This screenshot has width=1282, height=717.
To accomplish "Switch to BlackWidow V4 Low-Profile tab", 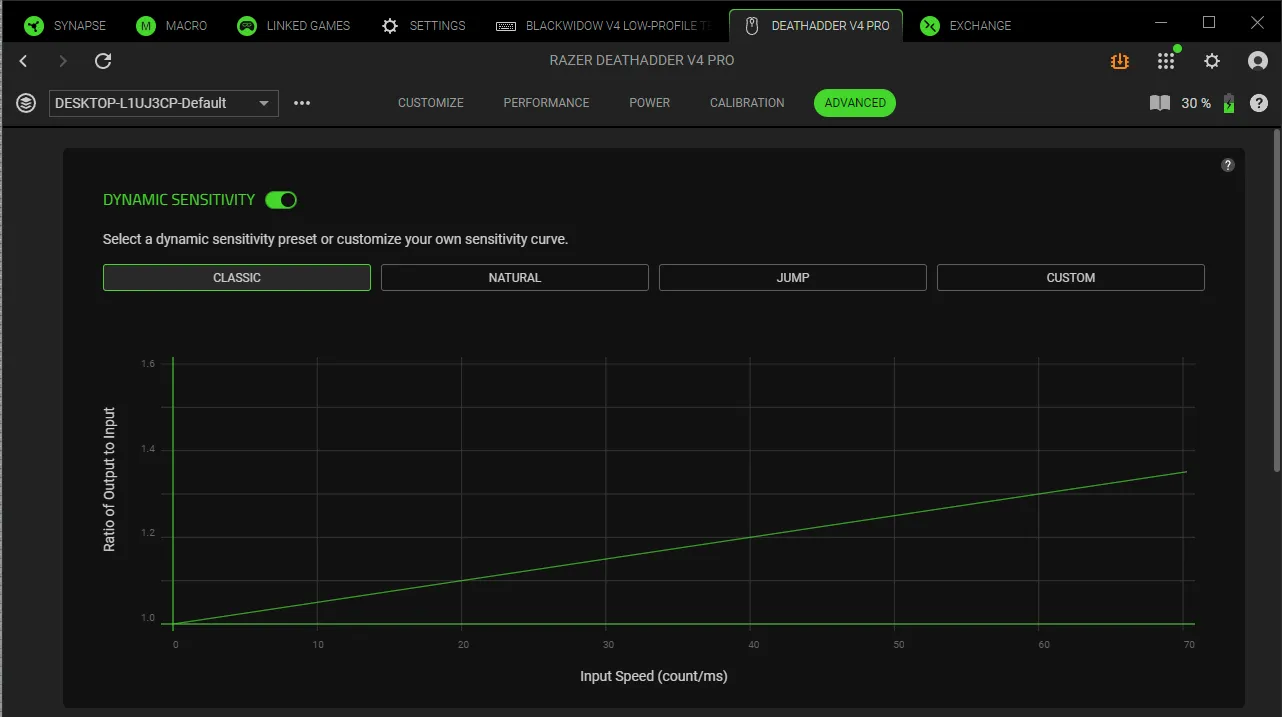I will pos(604,25).
